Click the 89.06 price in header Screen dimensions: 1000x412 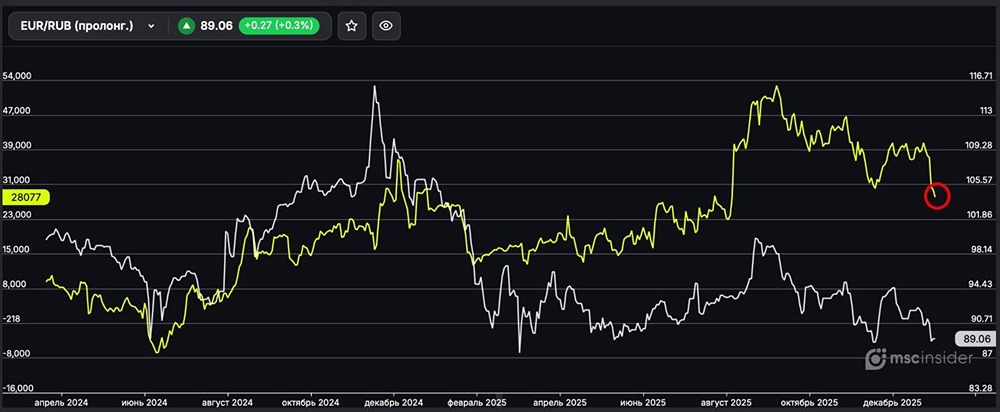[x=216, y=26]
